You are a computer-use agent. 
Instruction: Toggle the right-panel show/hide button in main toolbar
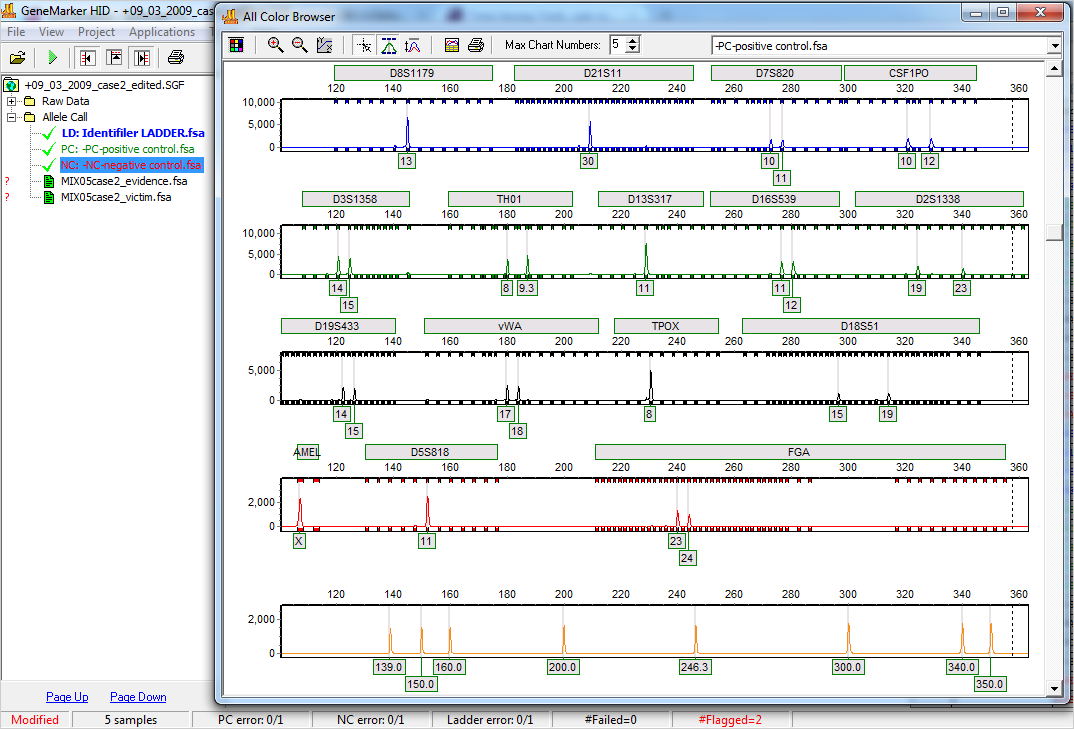point(142,58)
